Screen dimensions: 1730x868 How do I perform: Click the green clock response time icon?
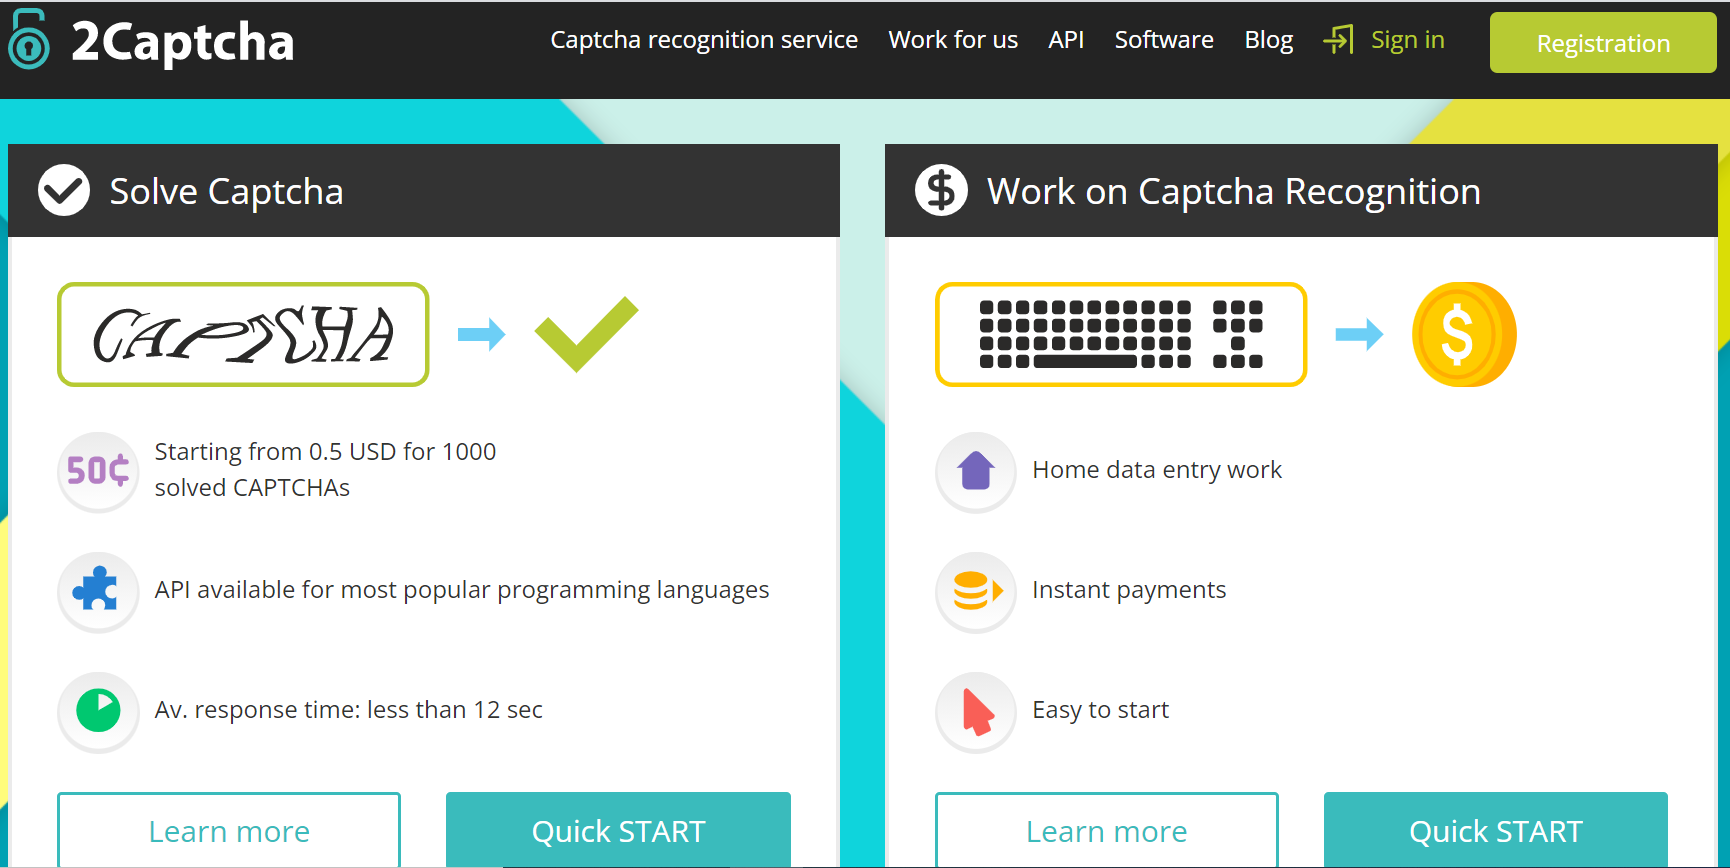point(98,711)
